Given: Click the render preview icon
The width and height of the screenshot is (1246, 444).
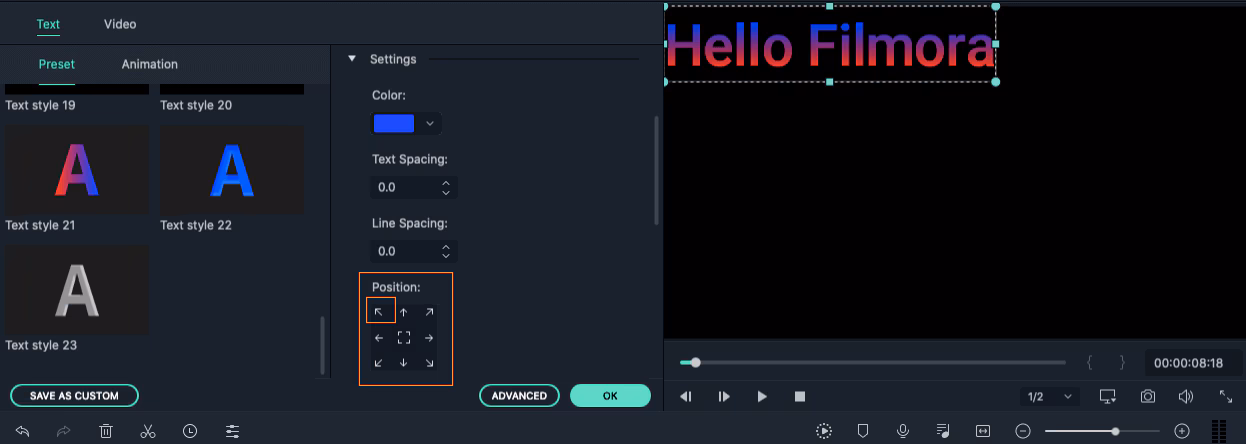Looking at the screenshot, I should (x=823, y=431).
